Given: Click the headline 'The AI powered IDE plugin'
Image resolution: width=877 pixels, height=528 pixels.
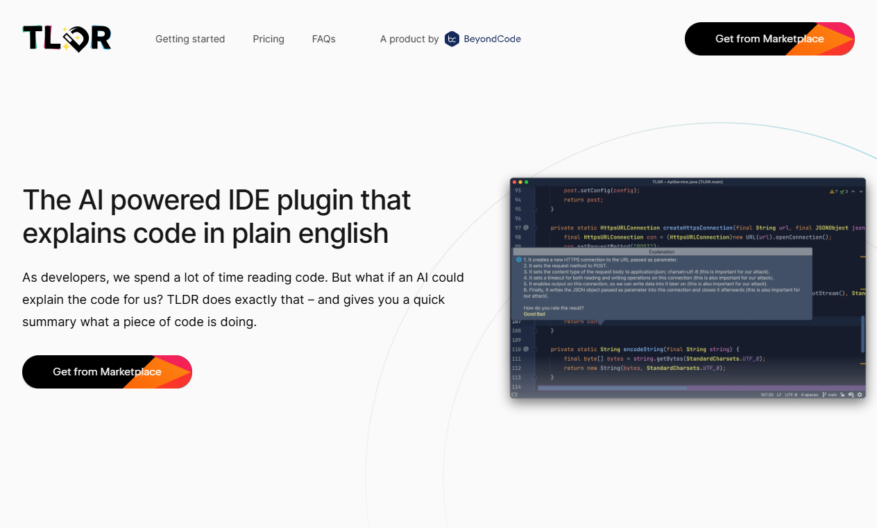Looking at the screenshot, I should pyautogui.click(x=216, y=216).
